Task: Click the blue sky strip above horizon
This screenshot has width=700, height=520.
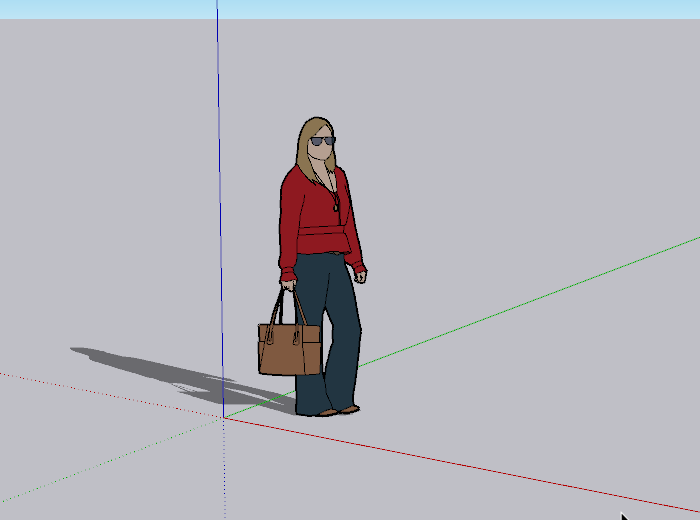Action: tap(450, 9)
